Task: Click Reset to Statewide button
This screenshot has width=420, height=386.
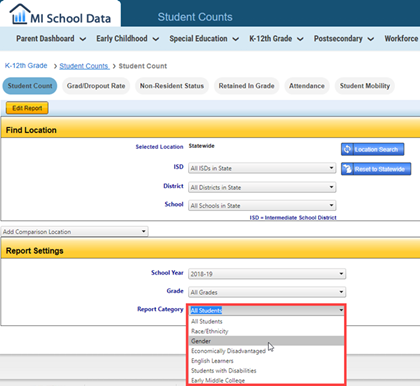Action: 376,169
